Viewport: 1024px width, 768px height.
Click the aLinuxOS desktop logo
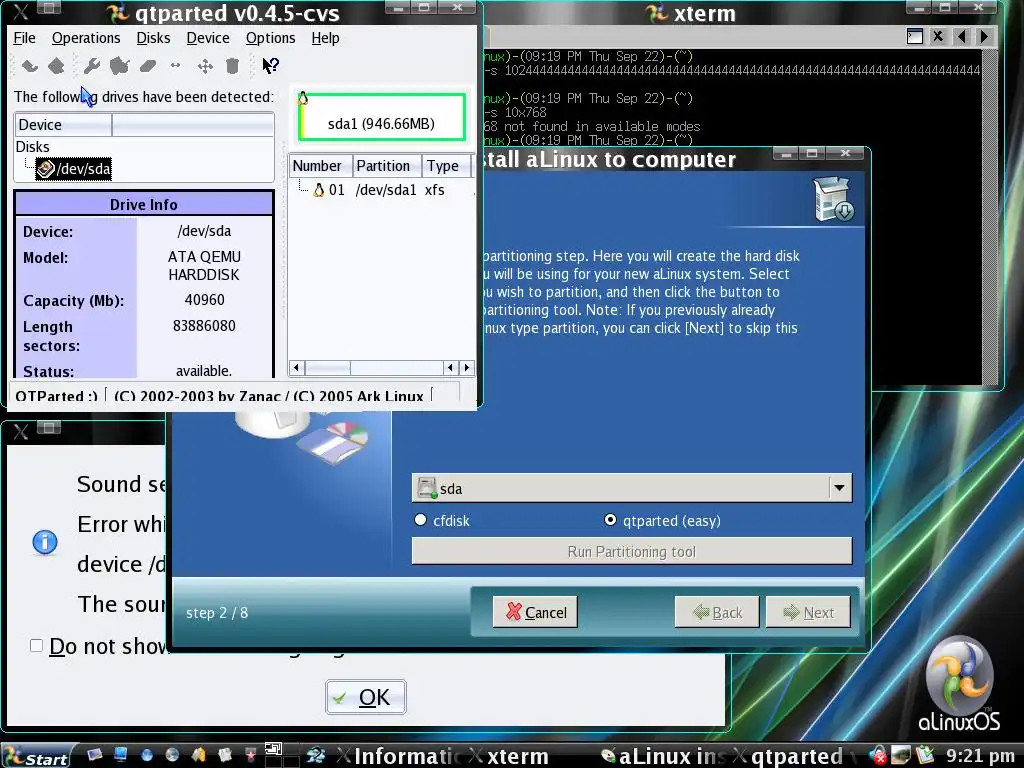(959, 684)
